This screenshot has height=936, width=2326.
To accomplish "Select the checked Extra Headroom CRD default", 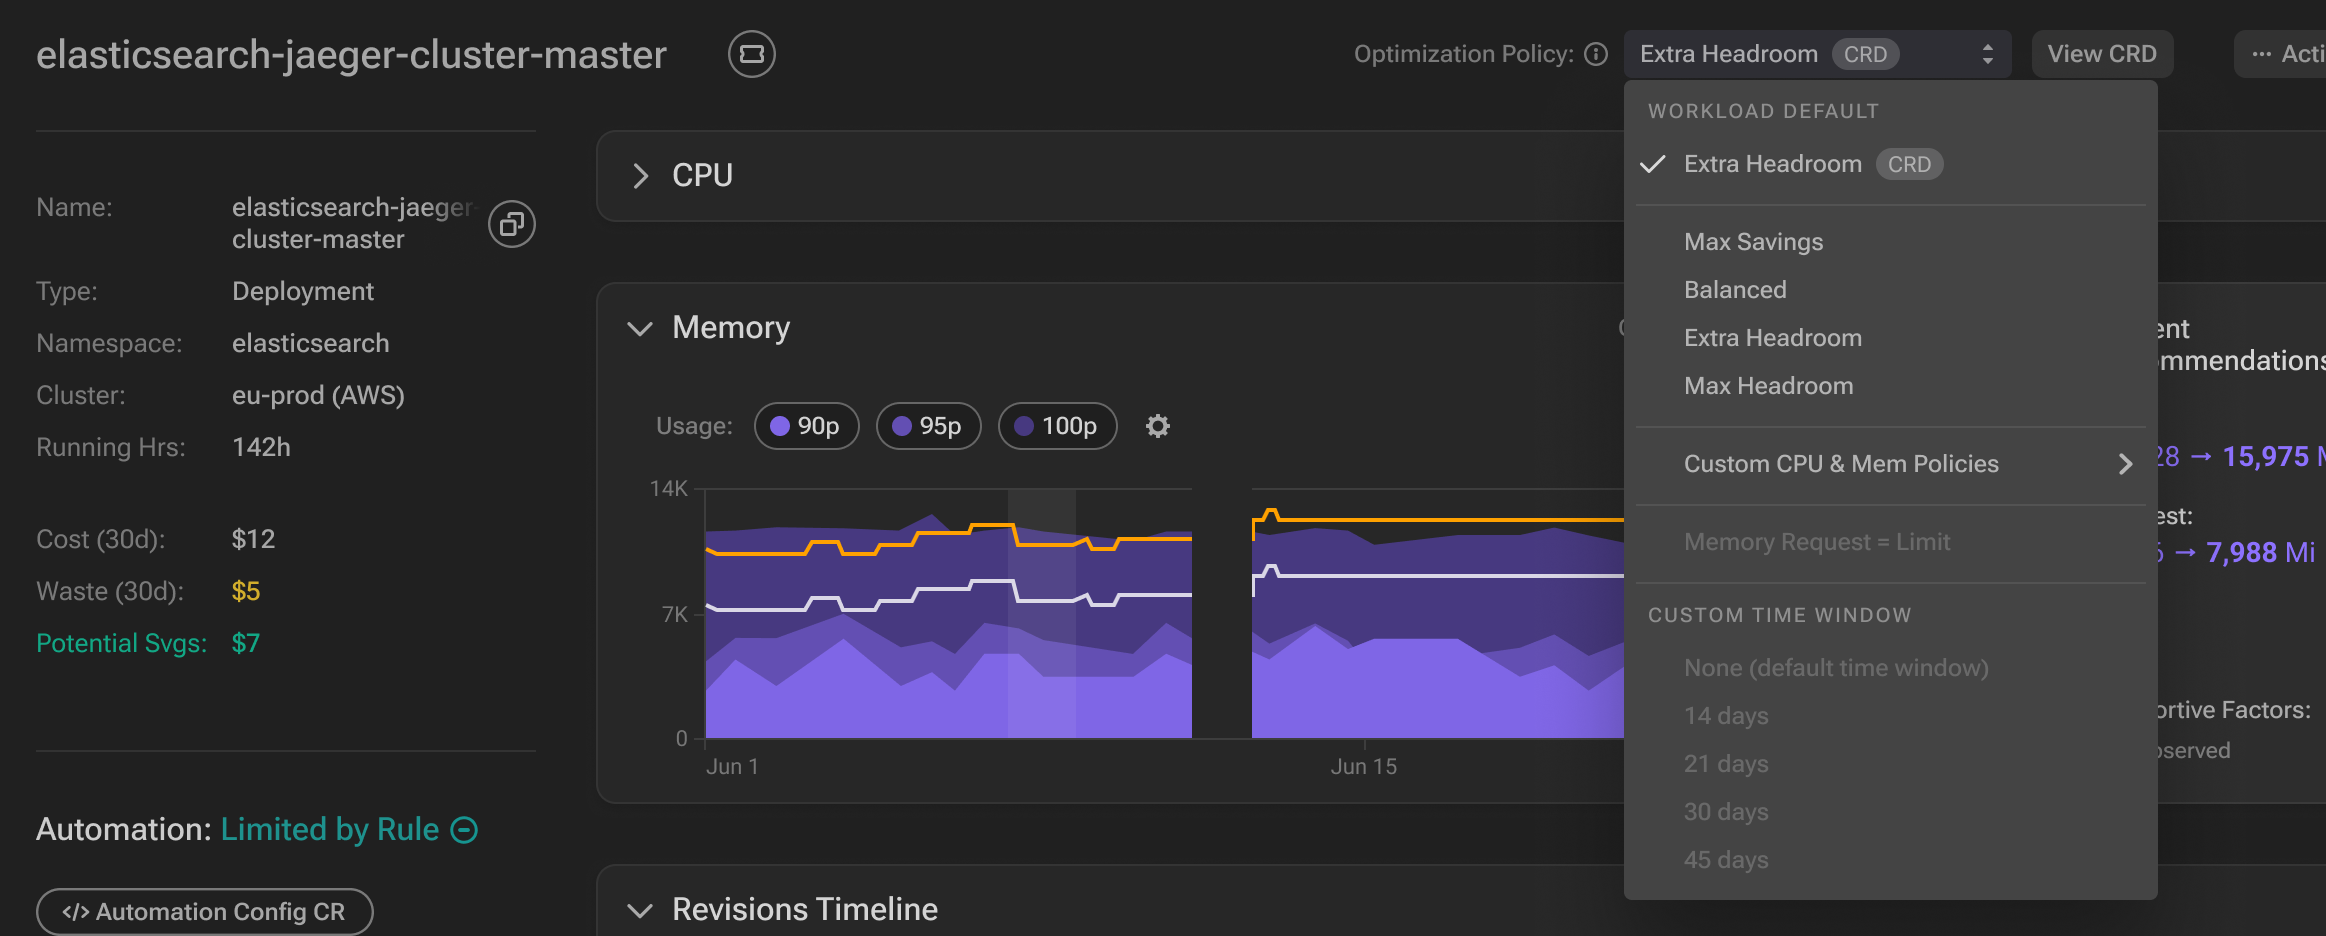I will click(x=1891, y=164).
